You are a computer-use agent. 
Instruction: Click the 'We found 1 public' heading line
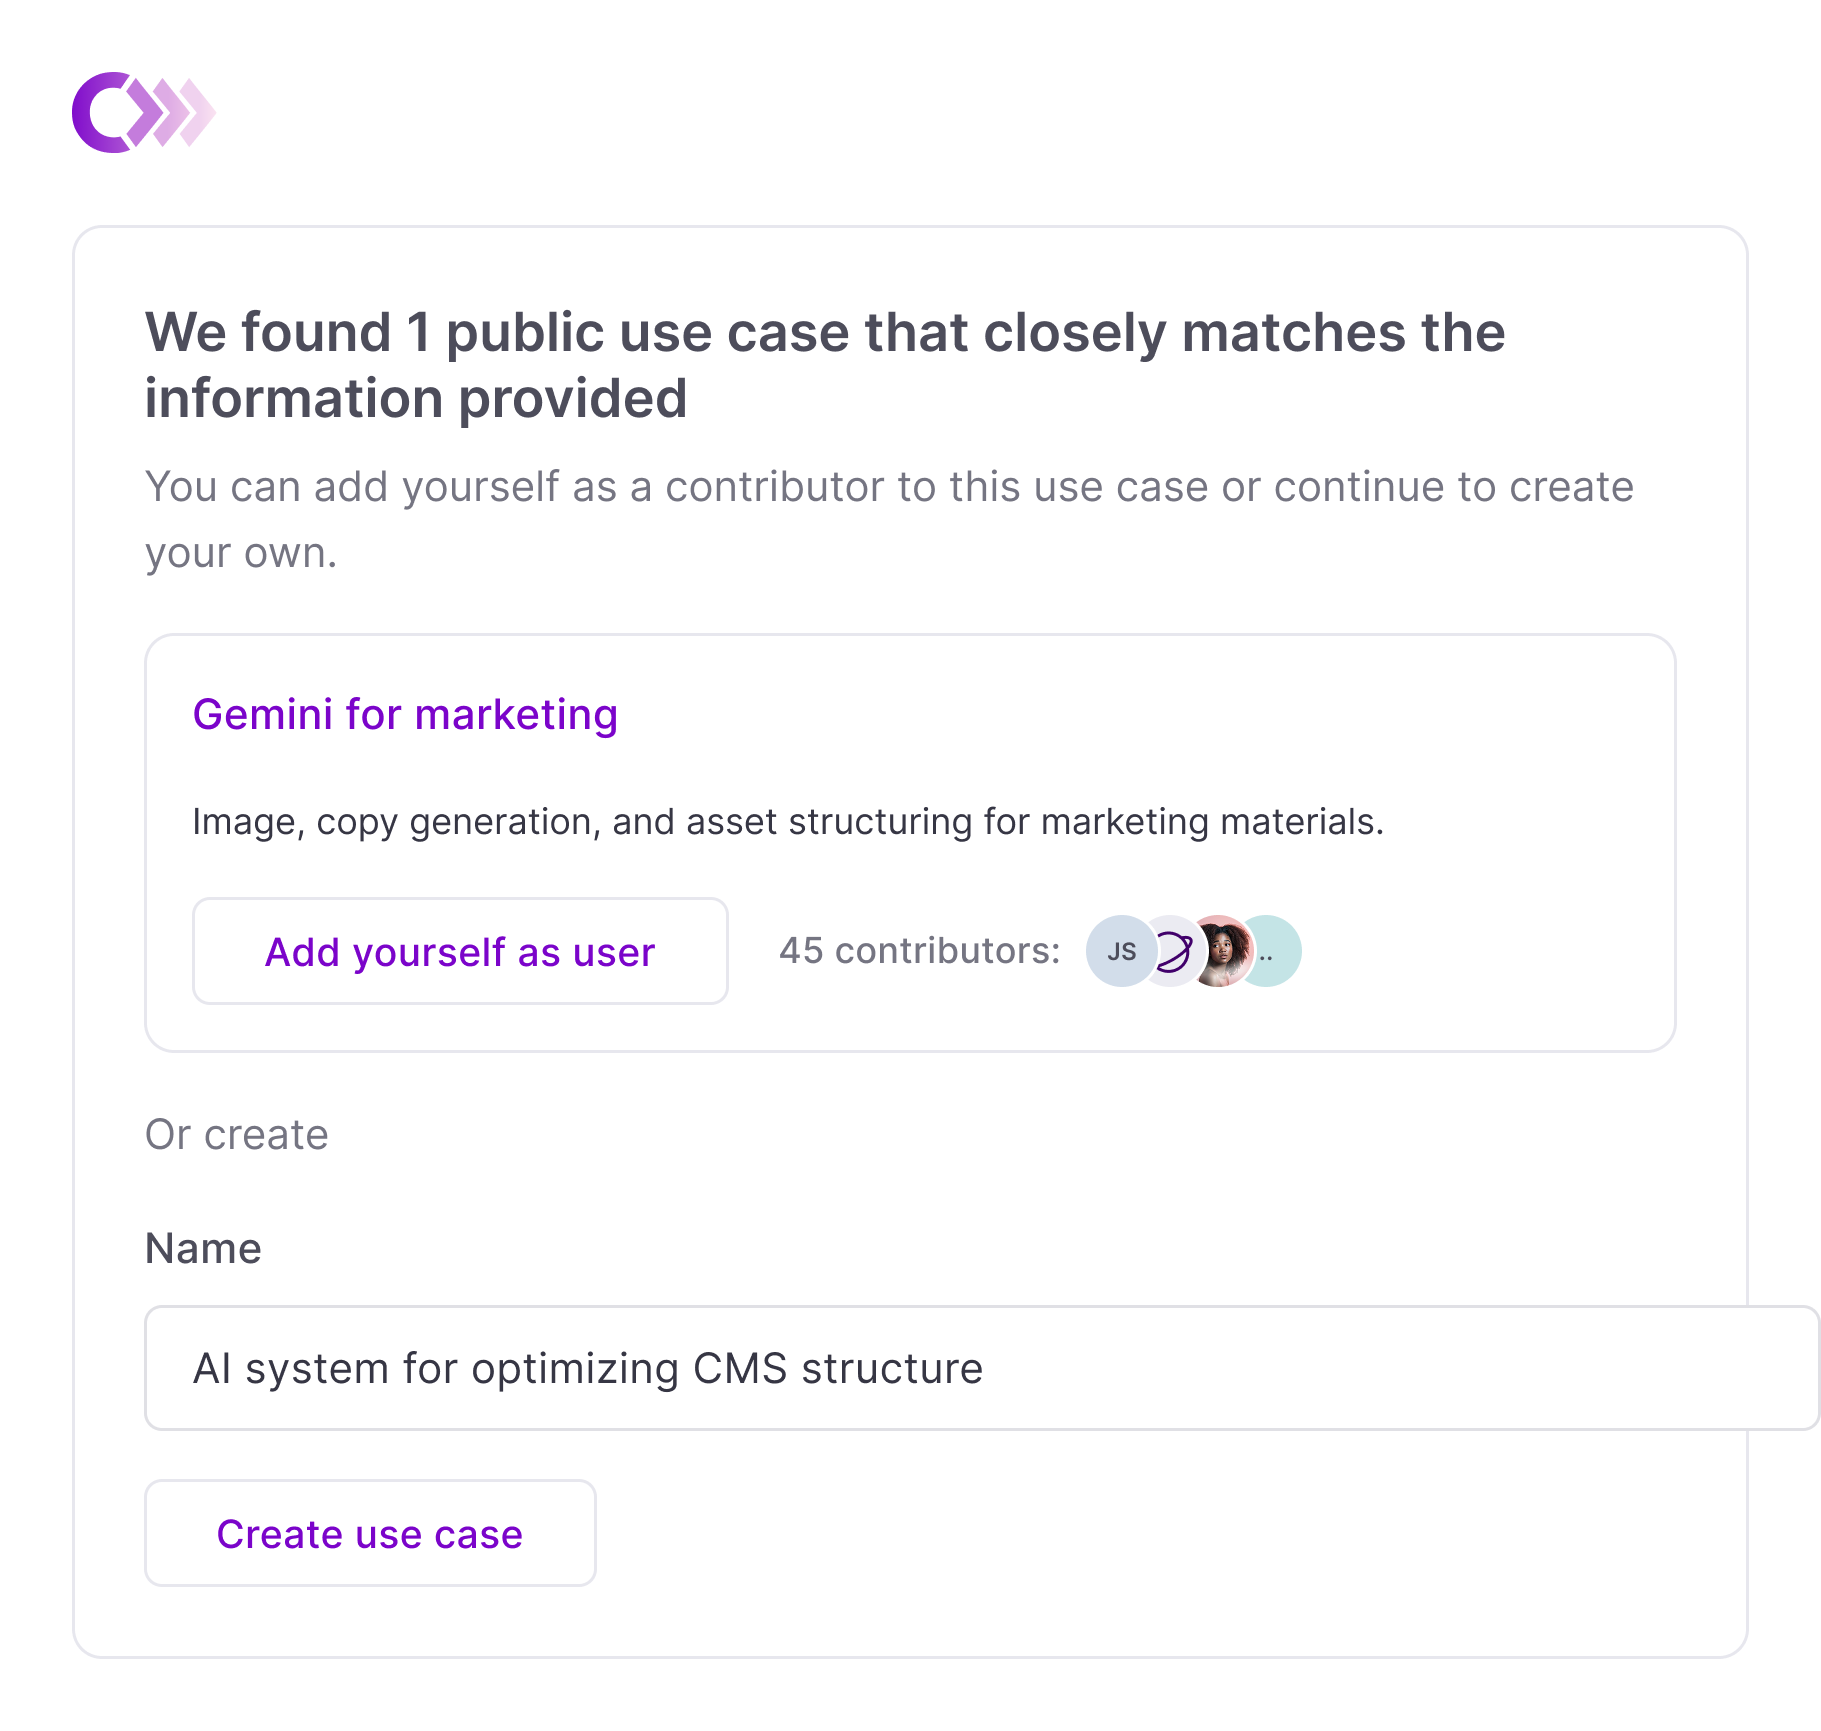(824, 332)
